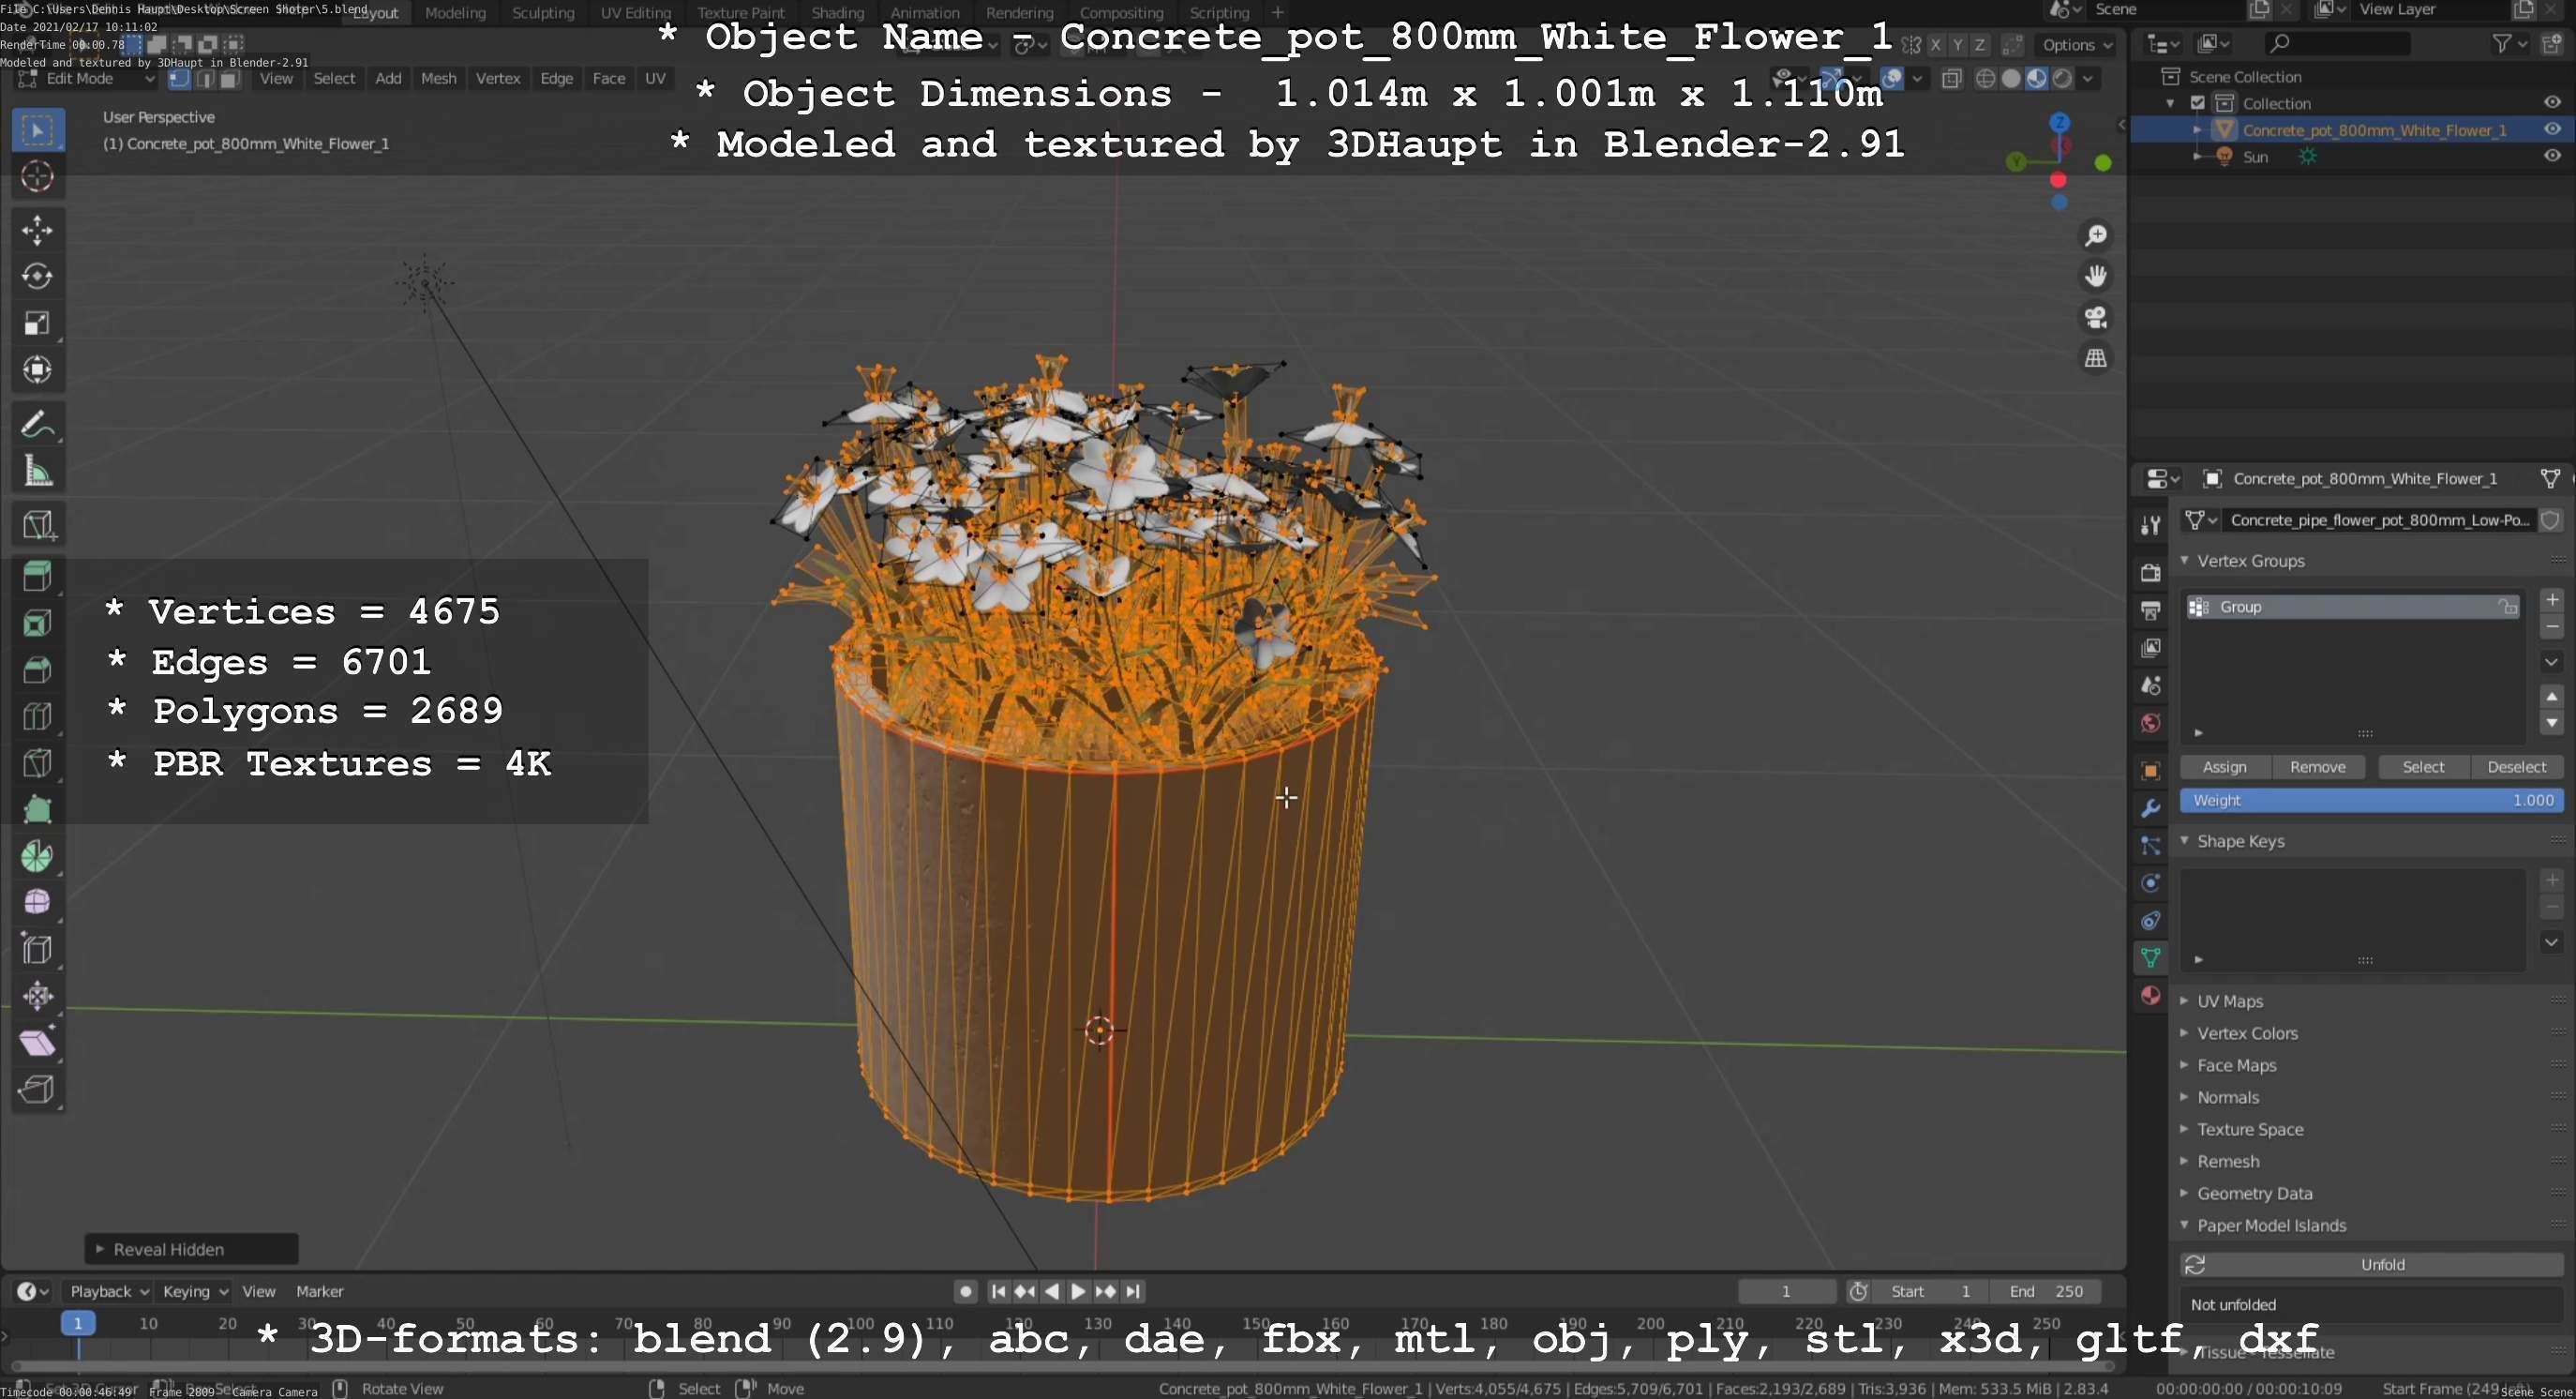Open the Object properties orange square tab
The height and width of the screenshot is (1399, 2576).
pos(2151,771)
